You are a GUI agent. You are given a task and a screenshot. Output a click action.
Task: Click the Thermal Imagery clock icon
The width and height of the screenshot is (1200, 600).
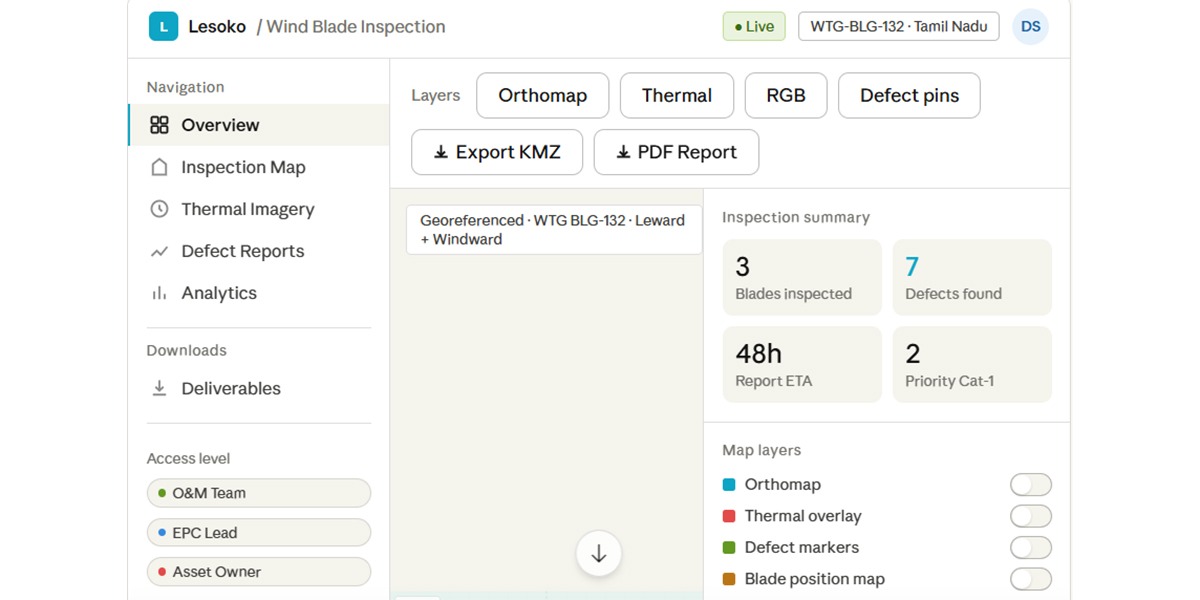click(158, 209)
